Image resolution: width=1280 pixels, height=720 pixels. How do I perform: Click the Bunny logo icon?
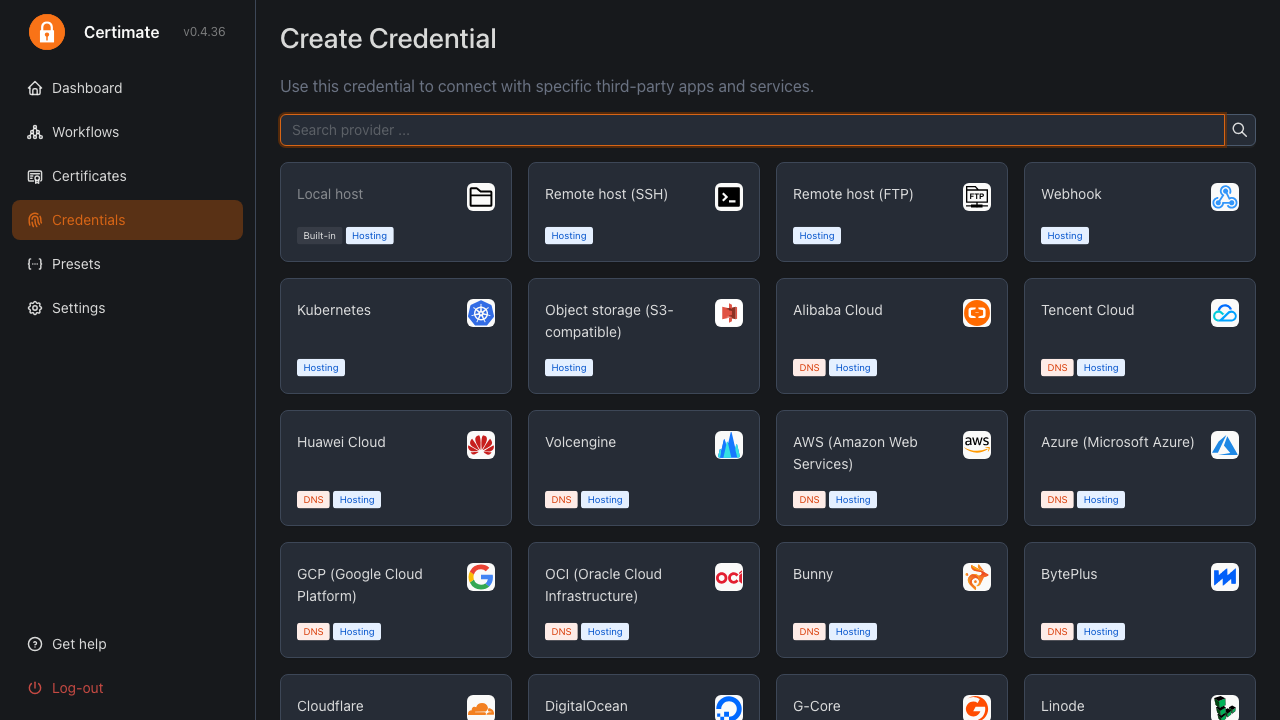pos(977,577)
